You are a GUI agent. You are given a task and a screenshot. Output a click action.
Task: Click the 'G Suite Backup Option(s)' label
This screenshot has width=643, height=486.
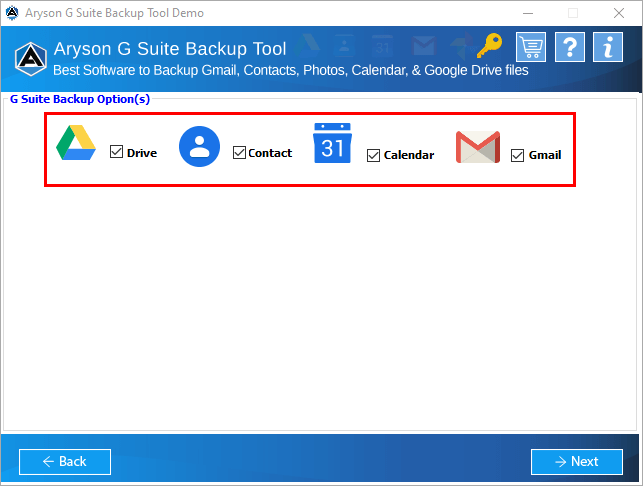click(80, 99)
